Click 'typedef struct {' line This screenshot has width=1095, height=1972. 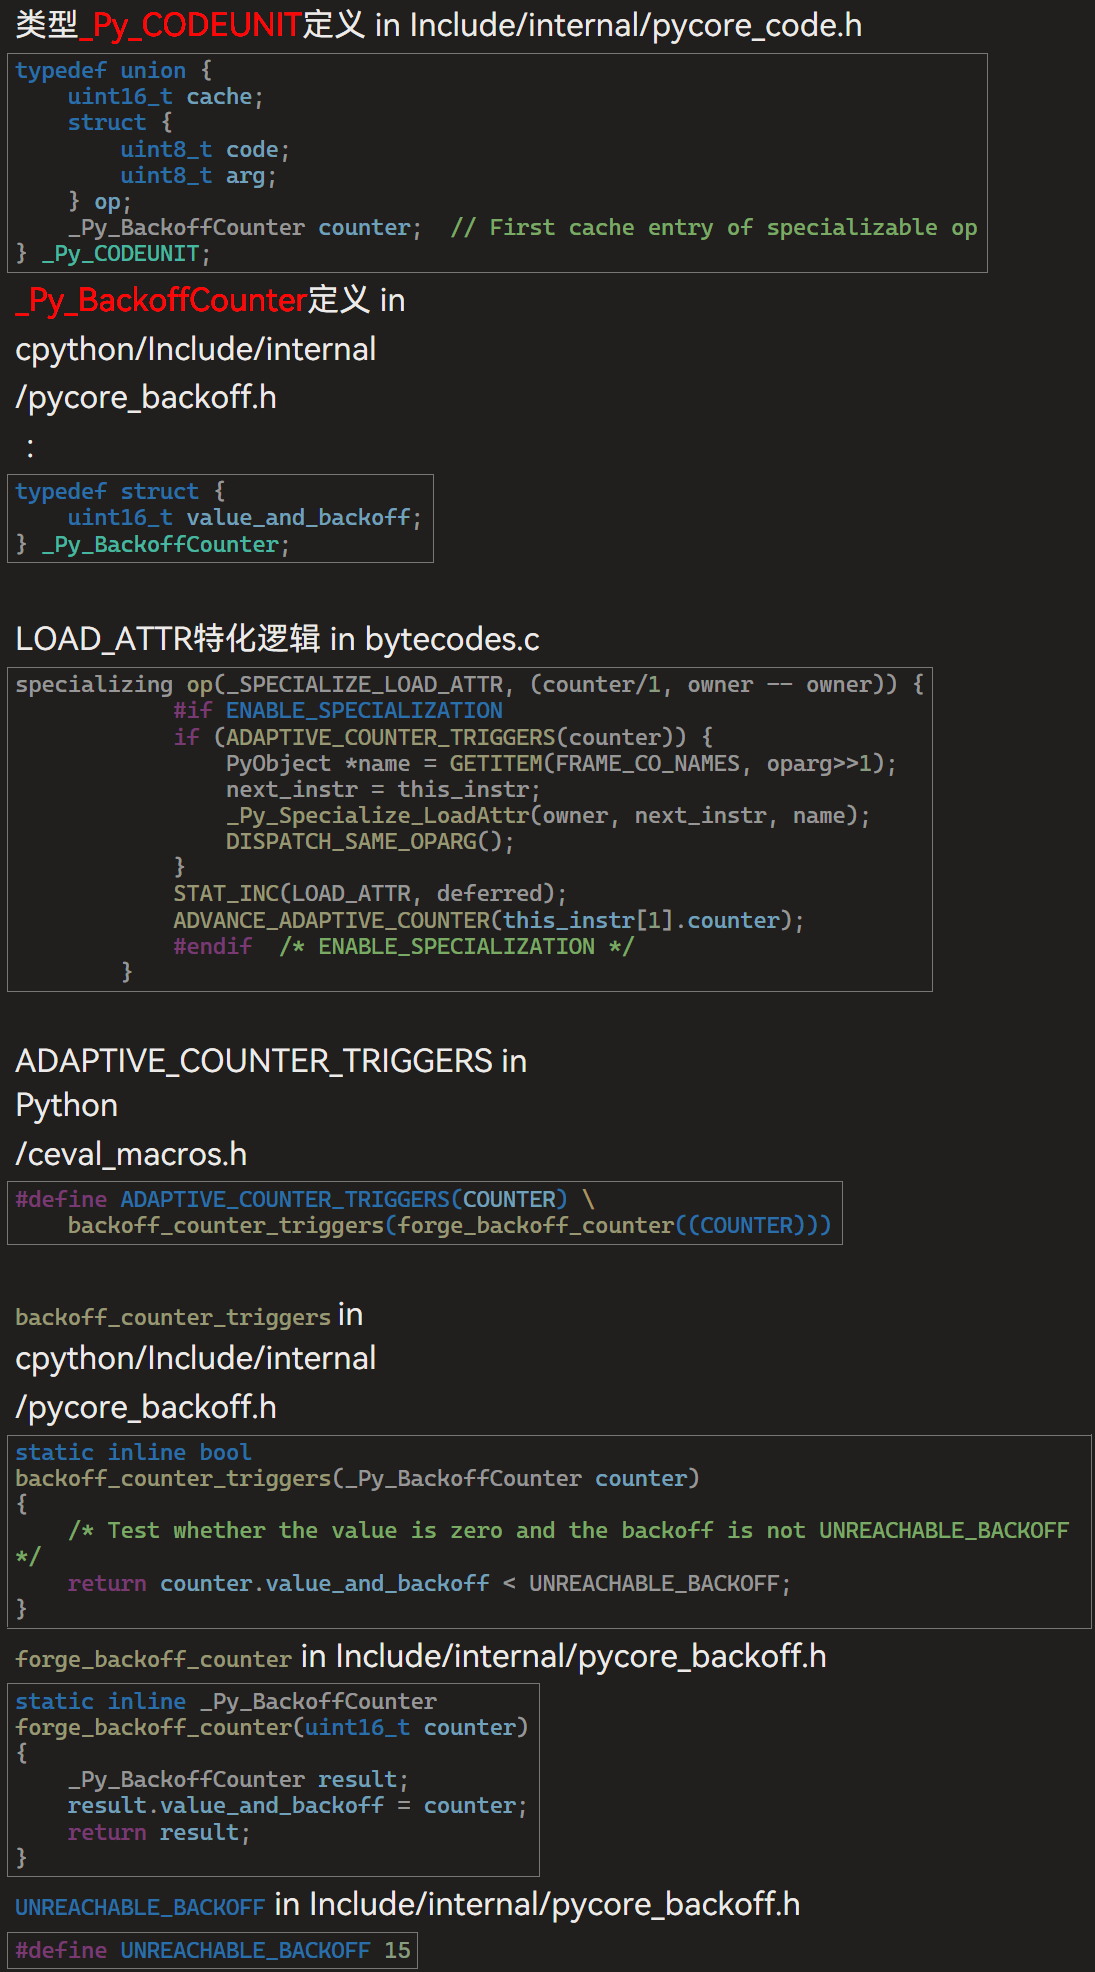tap(120, 492)
